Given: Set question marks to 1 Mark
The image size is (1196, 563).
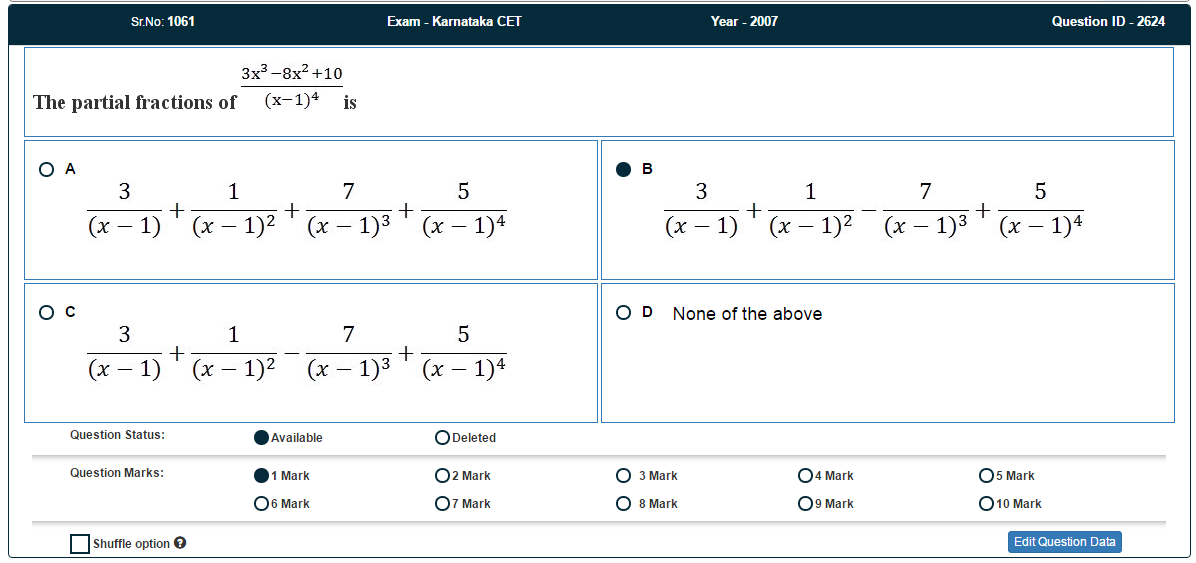Looking at the screenshot, I should [261, 476].
